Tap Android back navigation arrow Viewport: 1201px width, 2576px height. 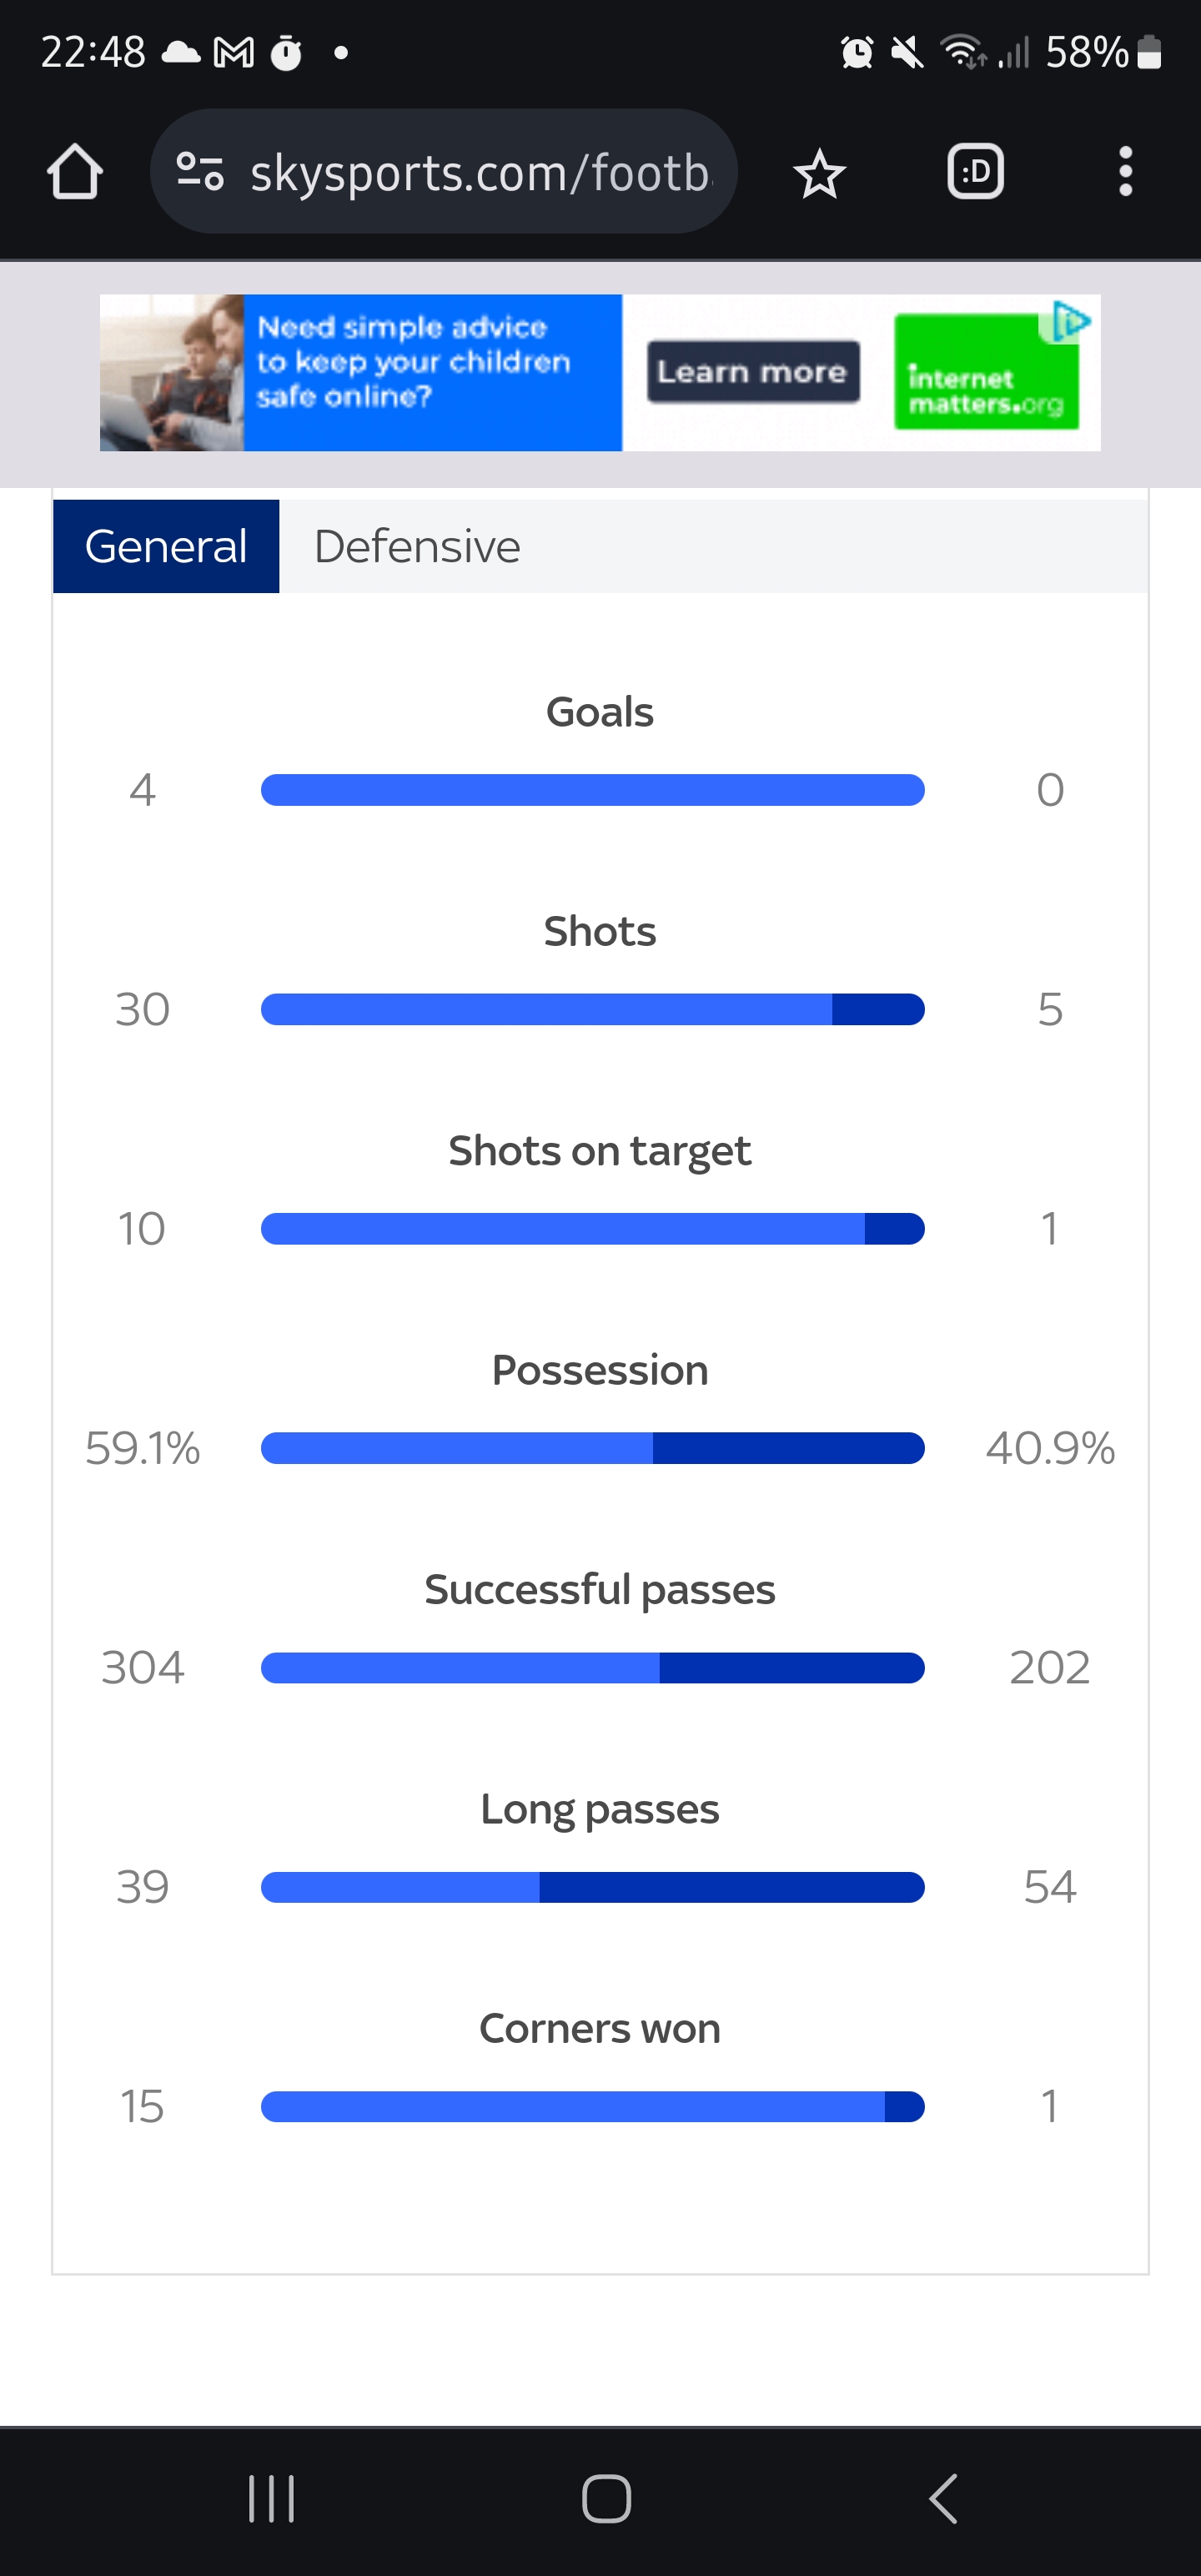(943, 2499)
